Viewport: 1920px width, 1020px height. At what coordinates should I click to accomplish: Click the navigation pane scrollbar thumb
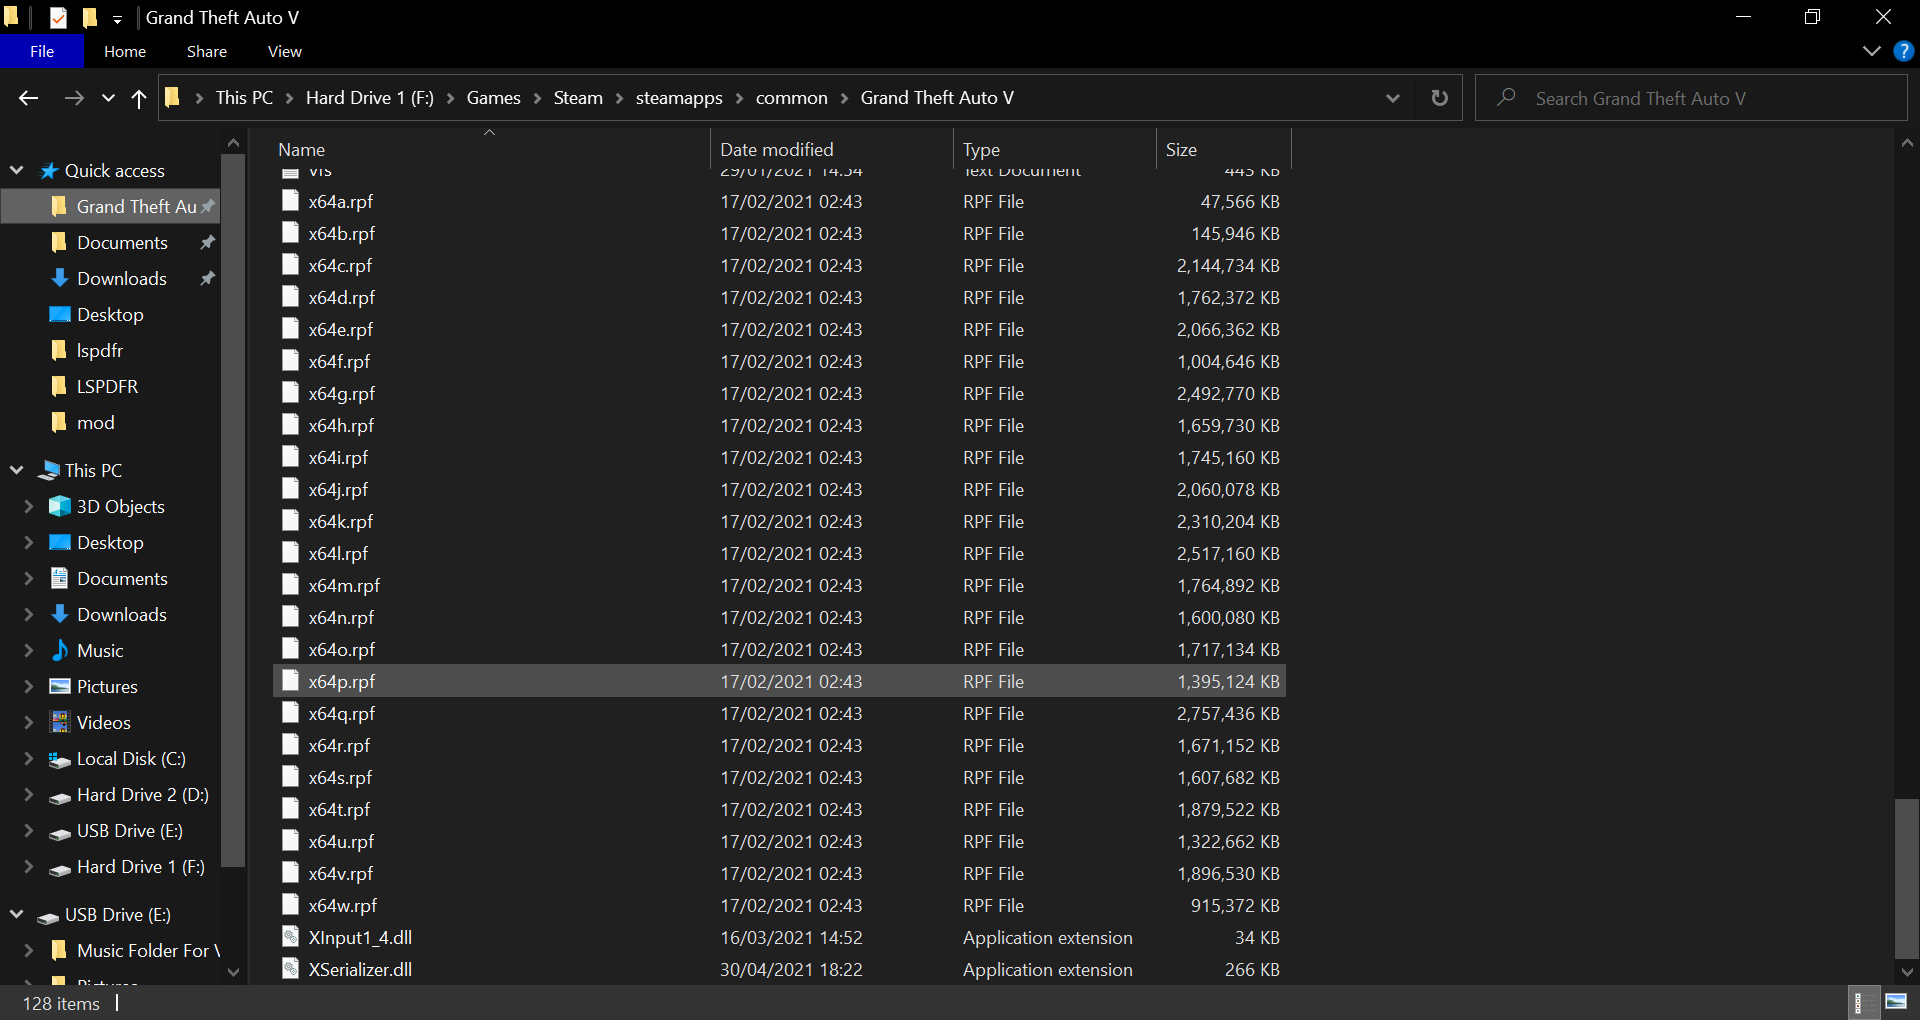click(x=232, y=510)
